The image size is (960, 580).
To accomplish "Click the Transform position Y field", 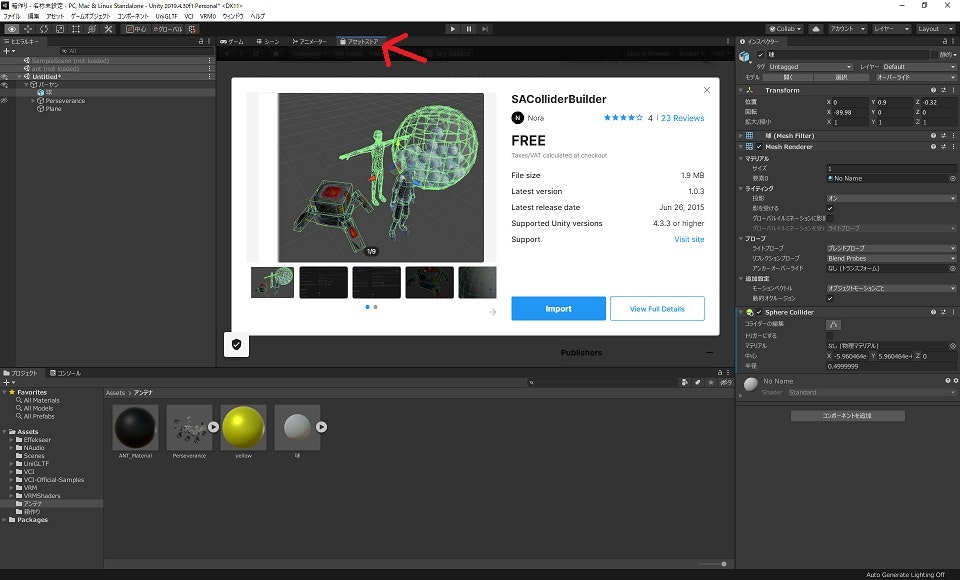I will tap(894, 102).
